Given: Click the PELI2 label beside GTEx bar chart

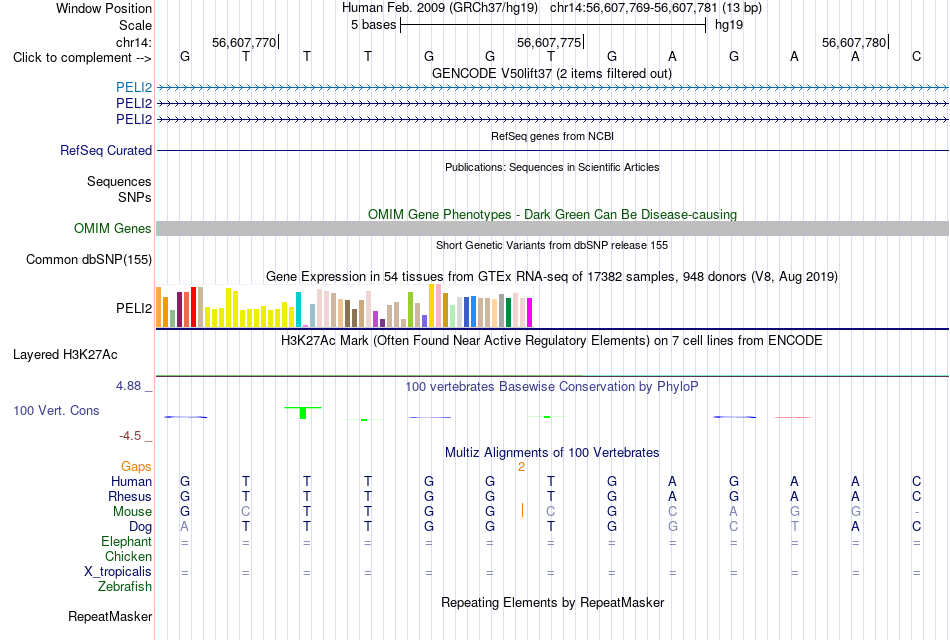Looking at the screenshot, I should point(134,308).
